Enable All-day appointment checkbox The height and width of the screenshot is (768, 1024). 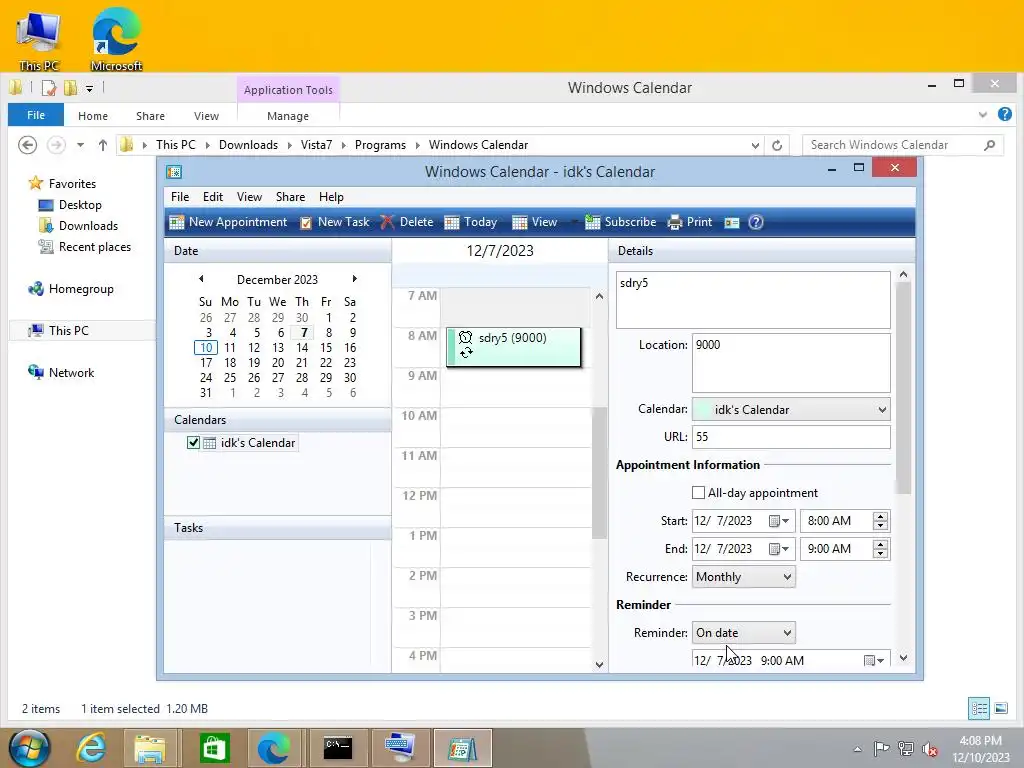tap(698, 492)
